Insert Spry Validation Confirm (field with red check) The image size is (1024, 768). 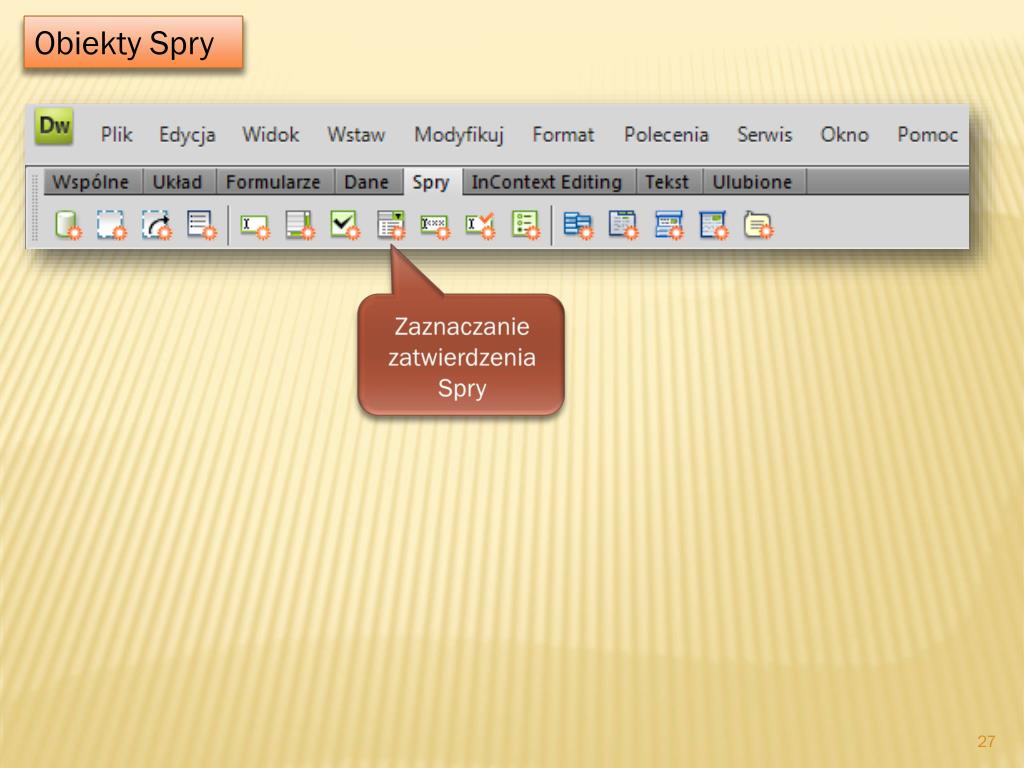[x=480, y=225]
